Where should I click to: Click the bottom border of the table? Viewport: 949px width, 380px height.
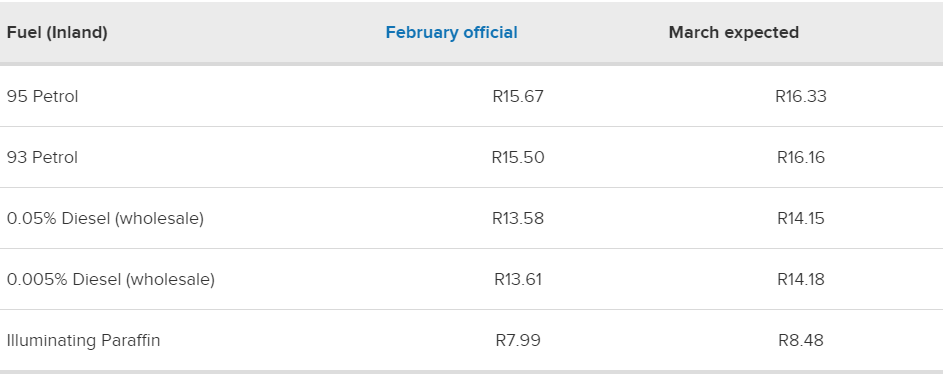click(x=471, y=372)
